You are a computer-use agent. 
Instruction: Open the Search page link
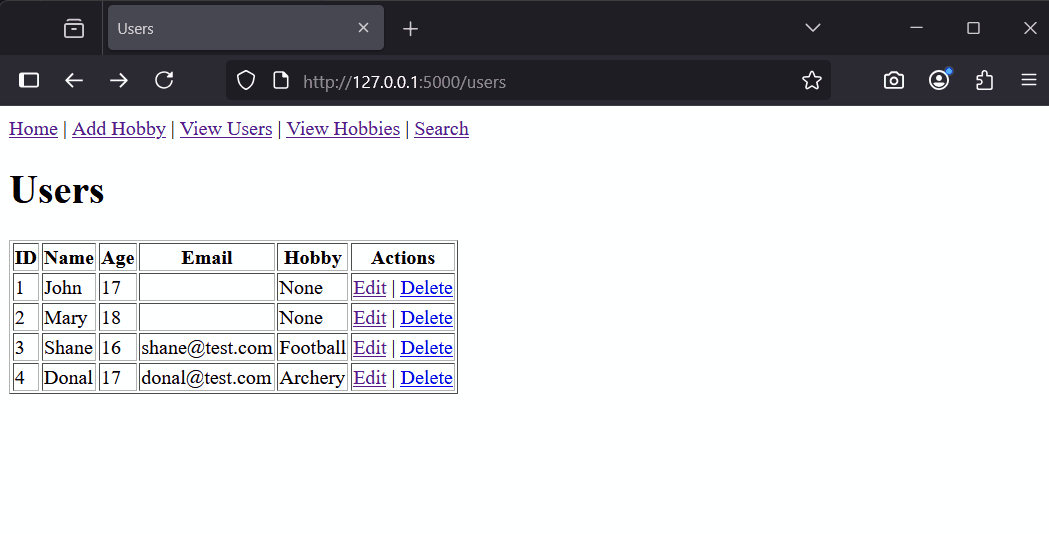pyautogui.click(x=441, y=129)
